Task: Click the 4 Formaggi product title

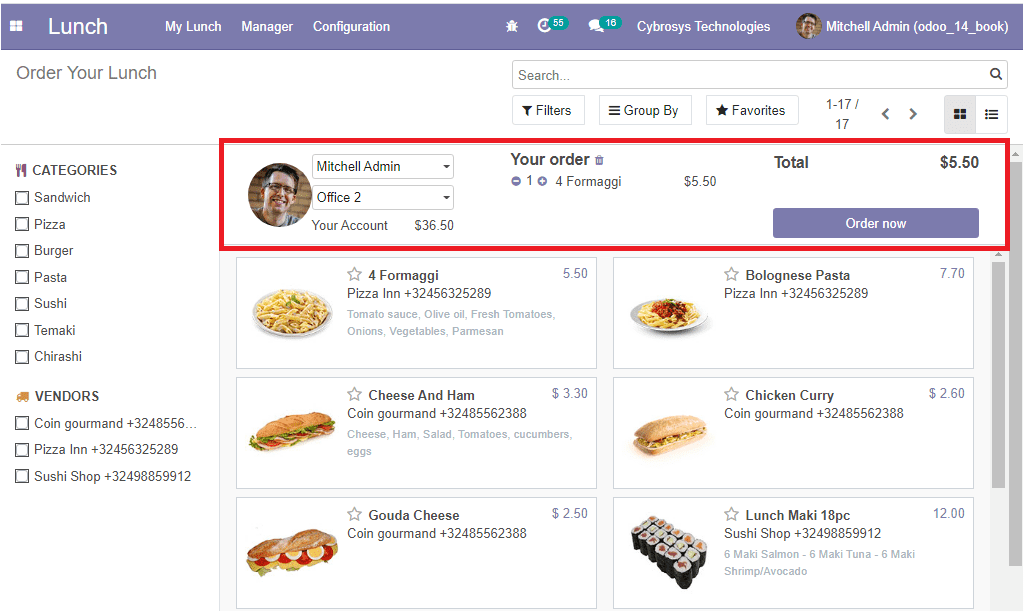Action: click(x=403, y=275)
